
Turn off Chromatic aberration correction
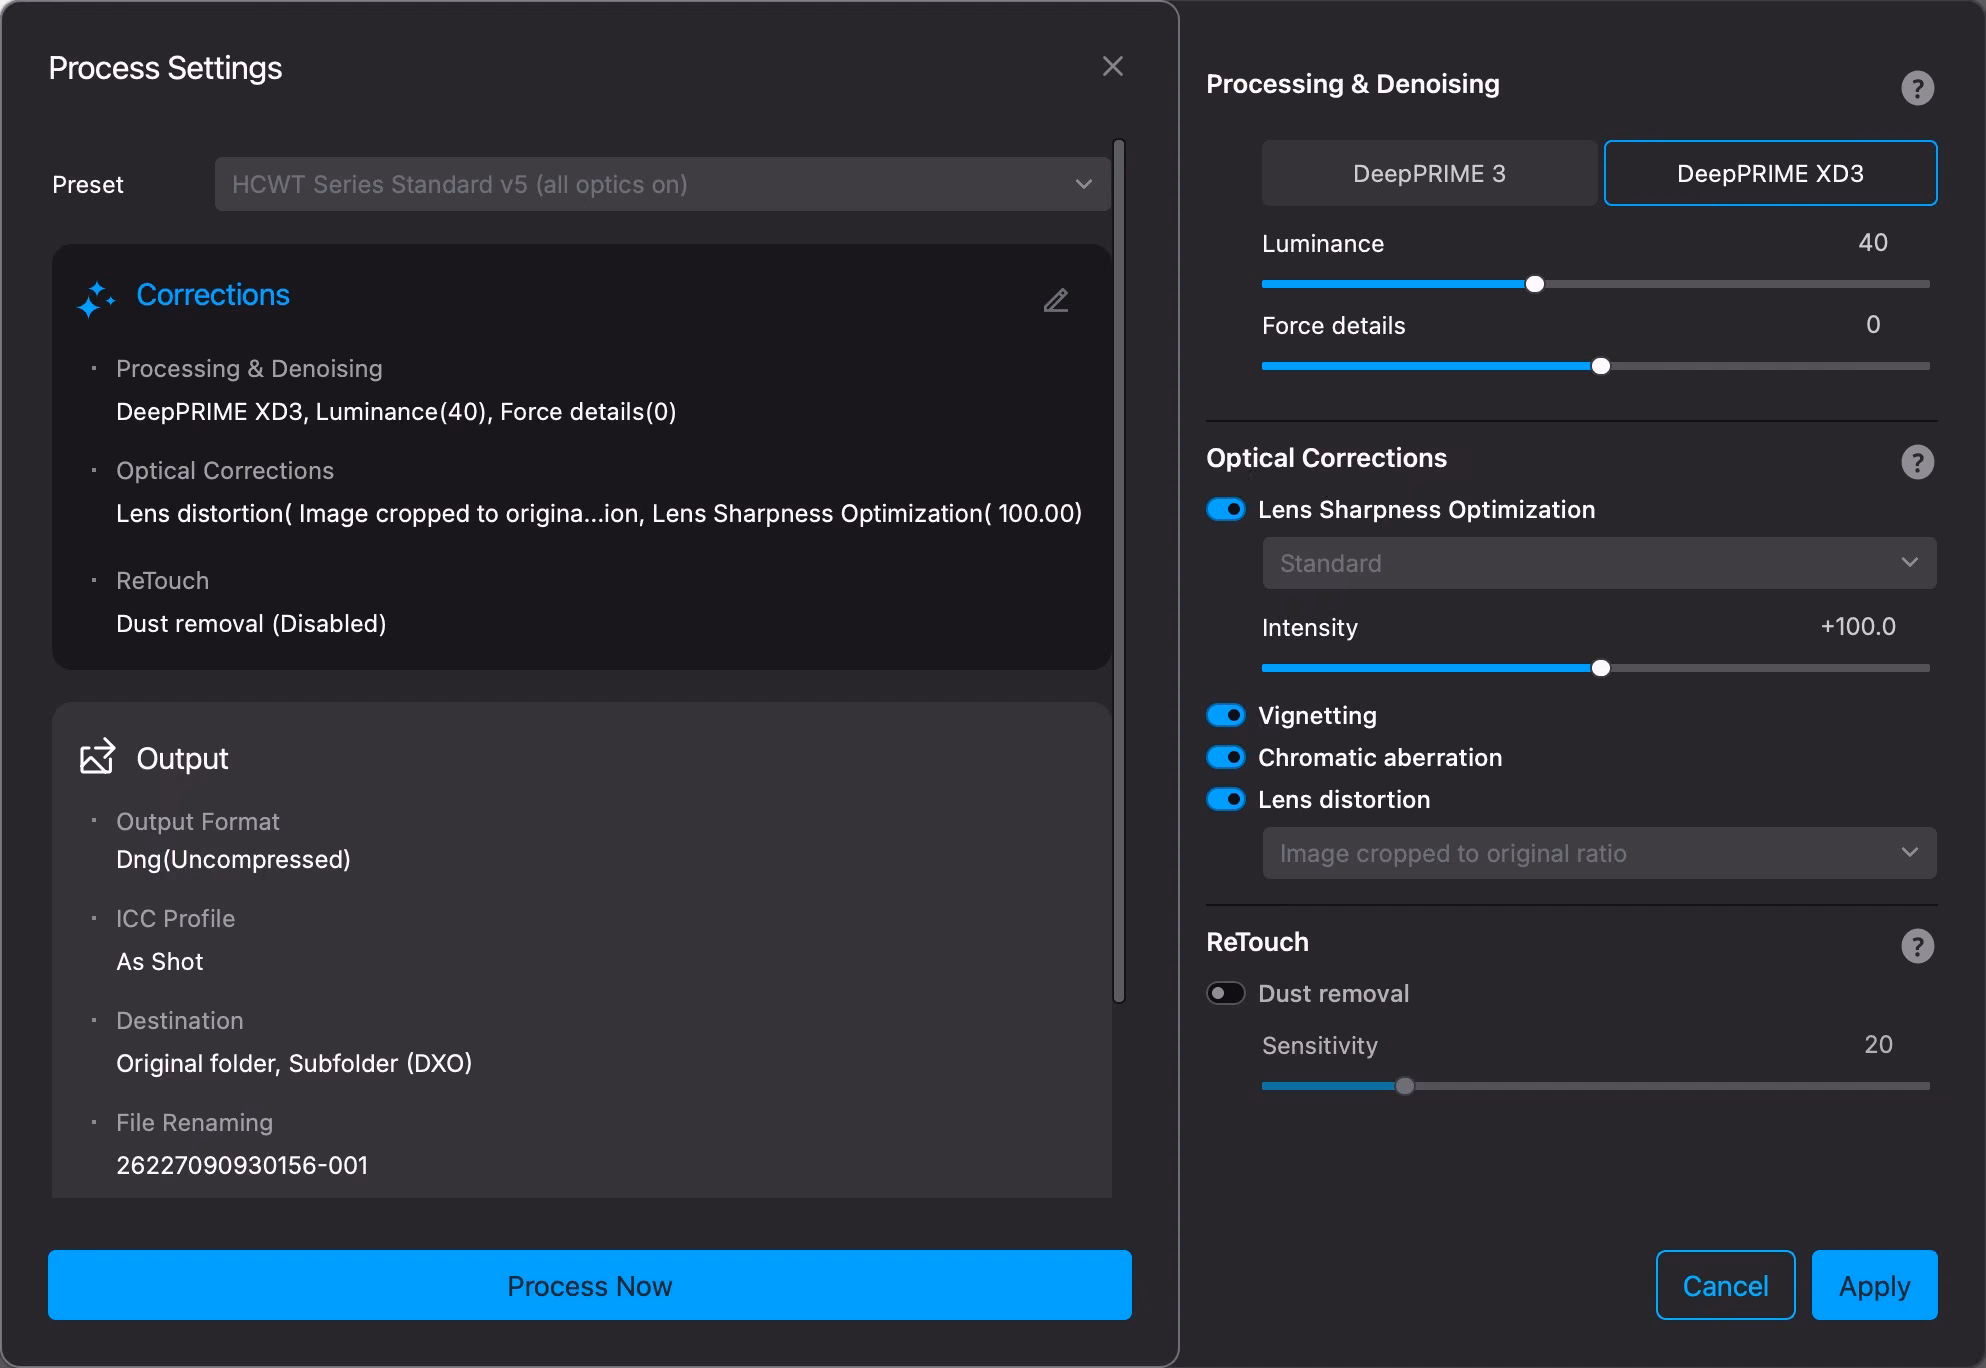tap(1226, 757)
